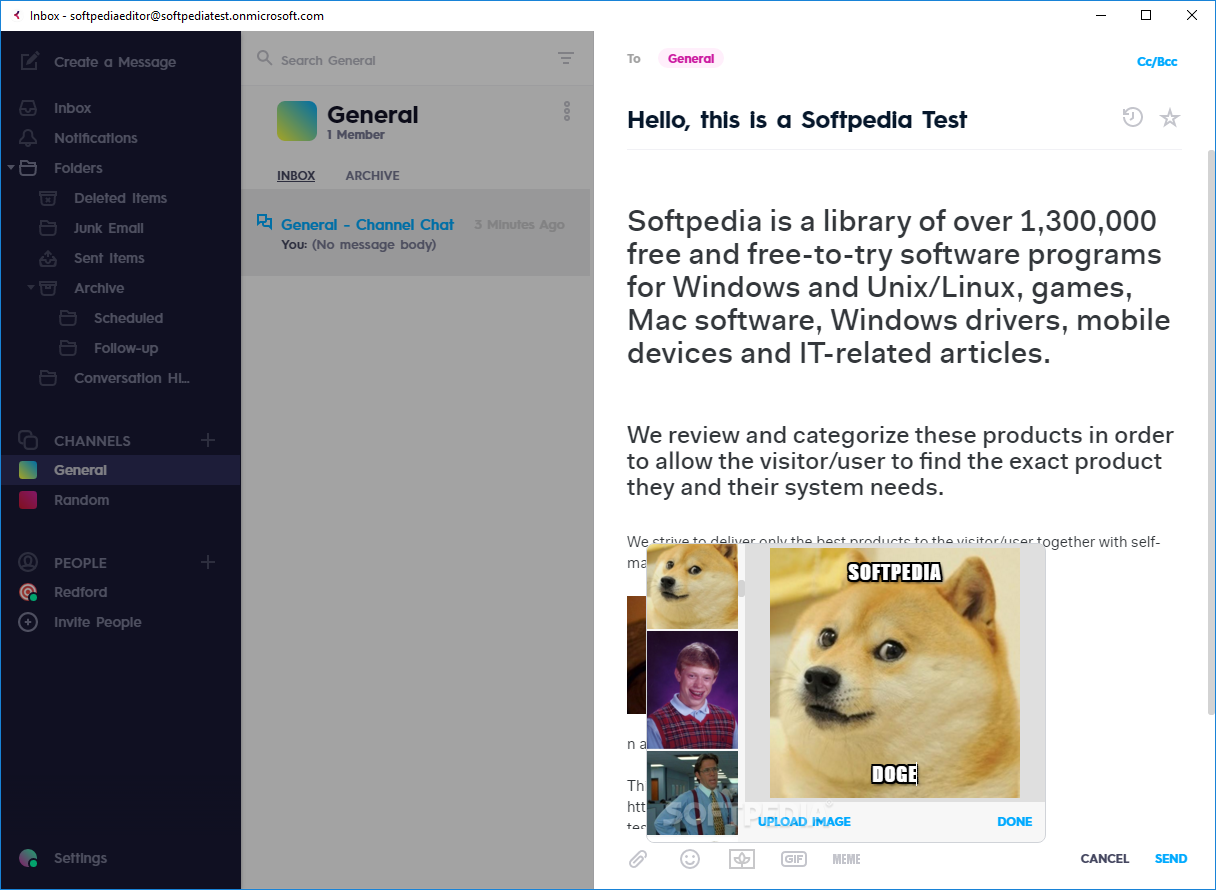1216x890 pixels.
Task: Open the emoji picker
Action: [690, 859]
